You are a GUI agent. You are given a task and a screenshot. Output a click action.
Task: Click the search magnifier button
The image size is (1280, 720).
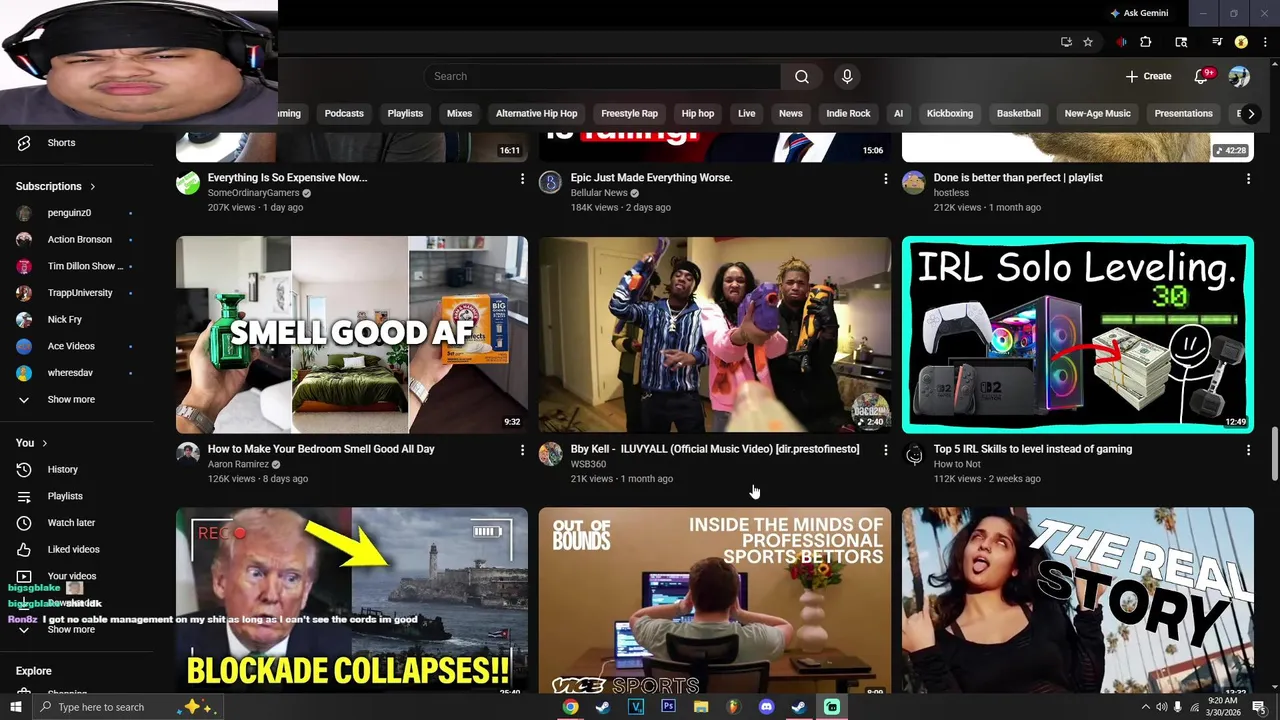(802, 76)
